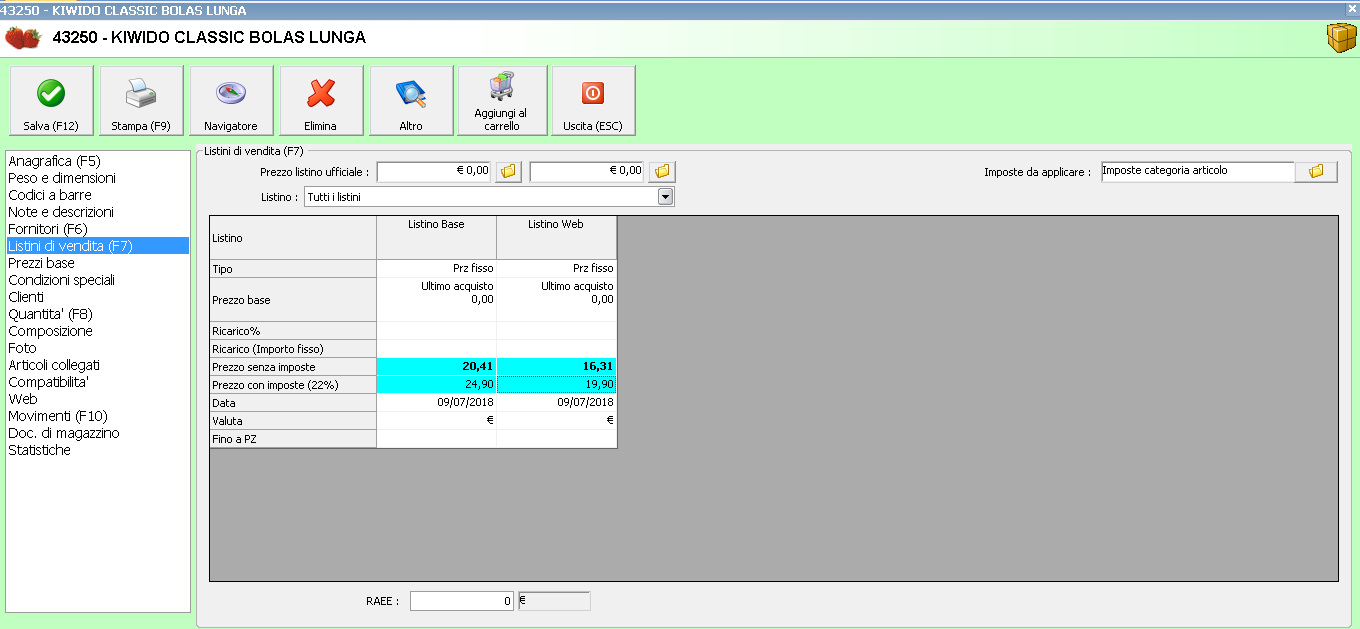Viewport: 1360px width, 629px height.
Task: Click the Prezzo senza imposte row label
Action: click(293, 366)
